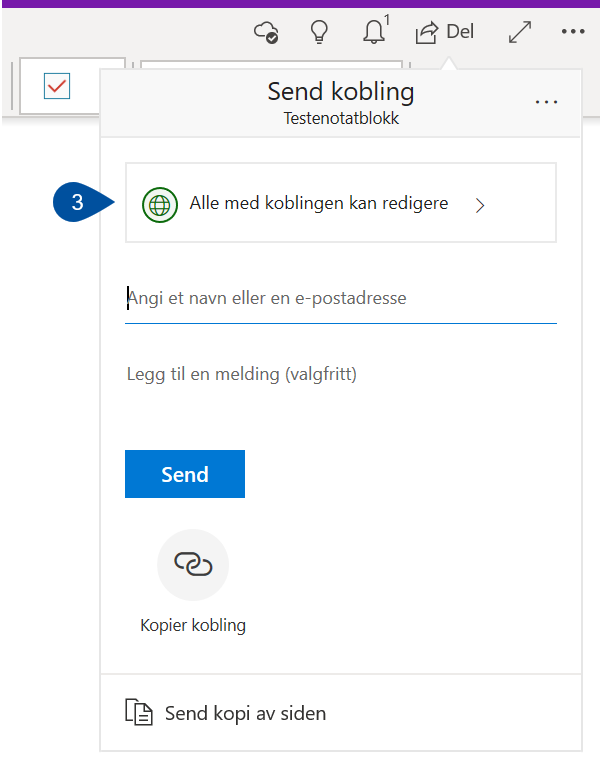Open the lightbulb tips icon
Image resolution: width=600 pixels, height=775 pixels.
[319, 32]
